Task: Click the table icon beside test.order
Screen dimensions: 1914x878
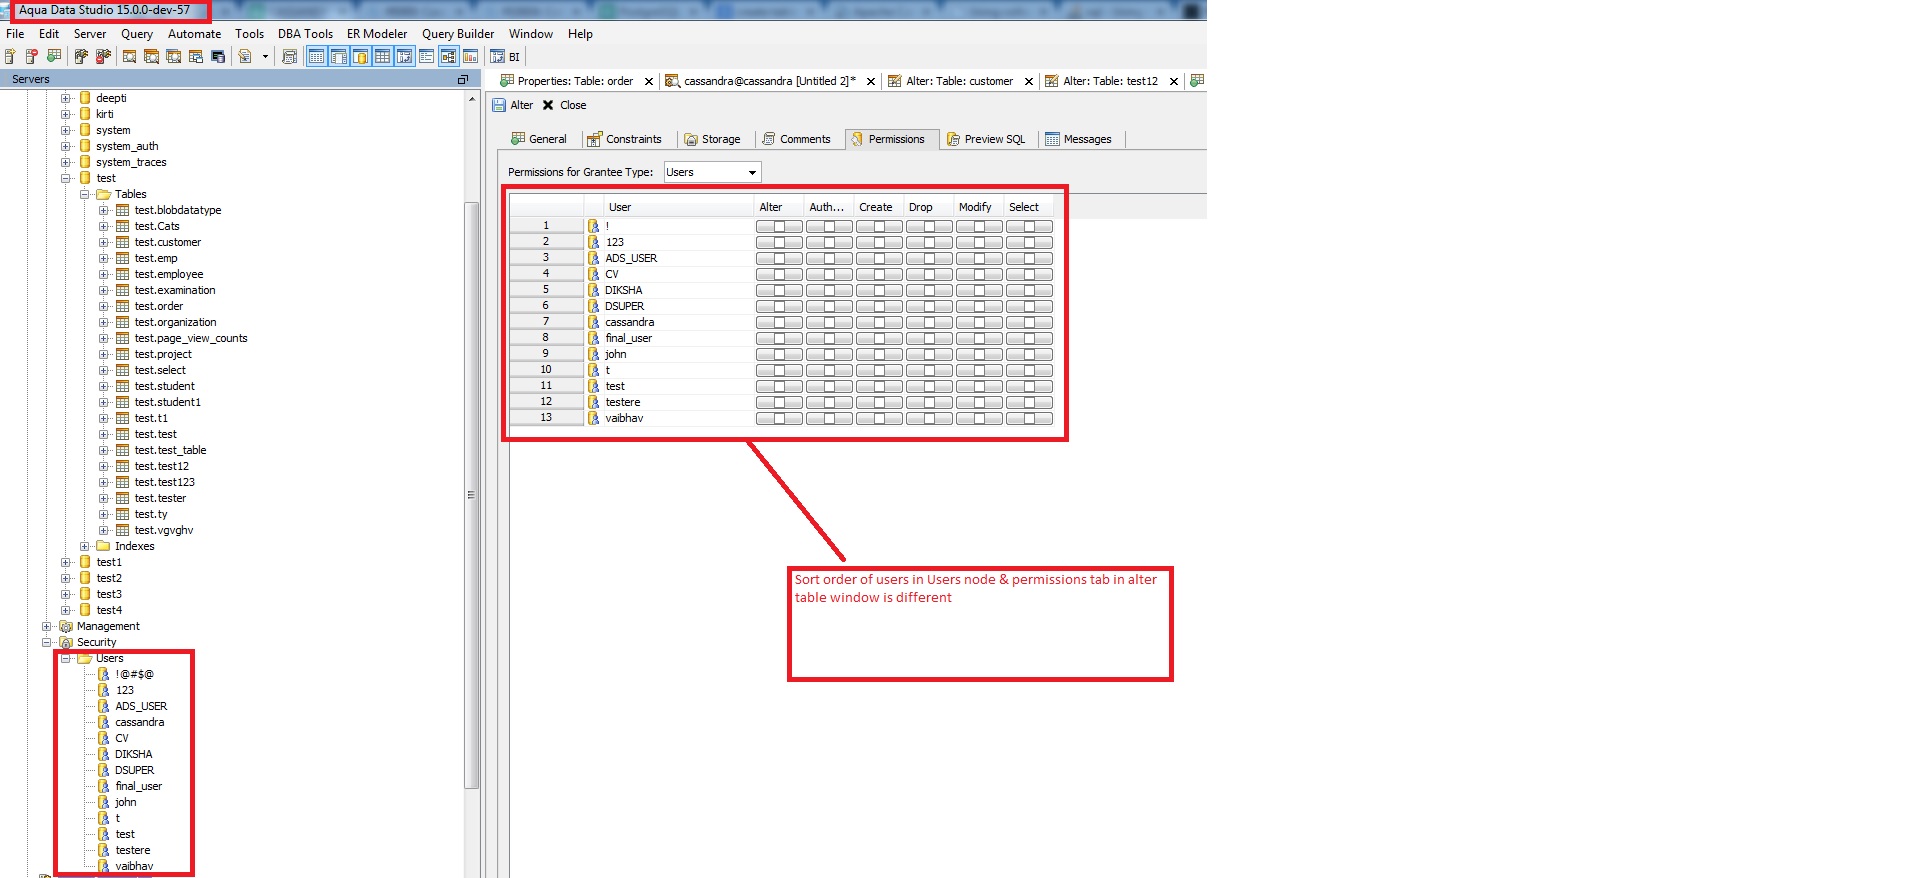Action: click(x=122, y=306)
